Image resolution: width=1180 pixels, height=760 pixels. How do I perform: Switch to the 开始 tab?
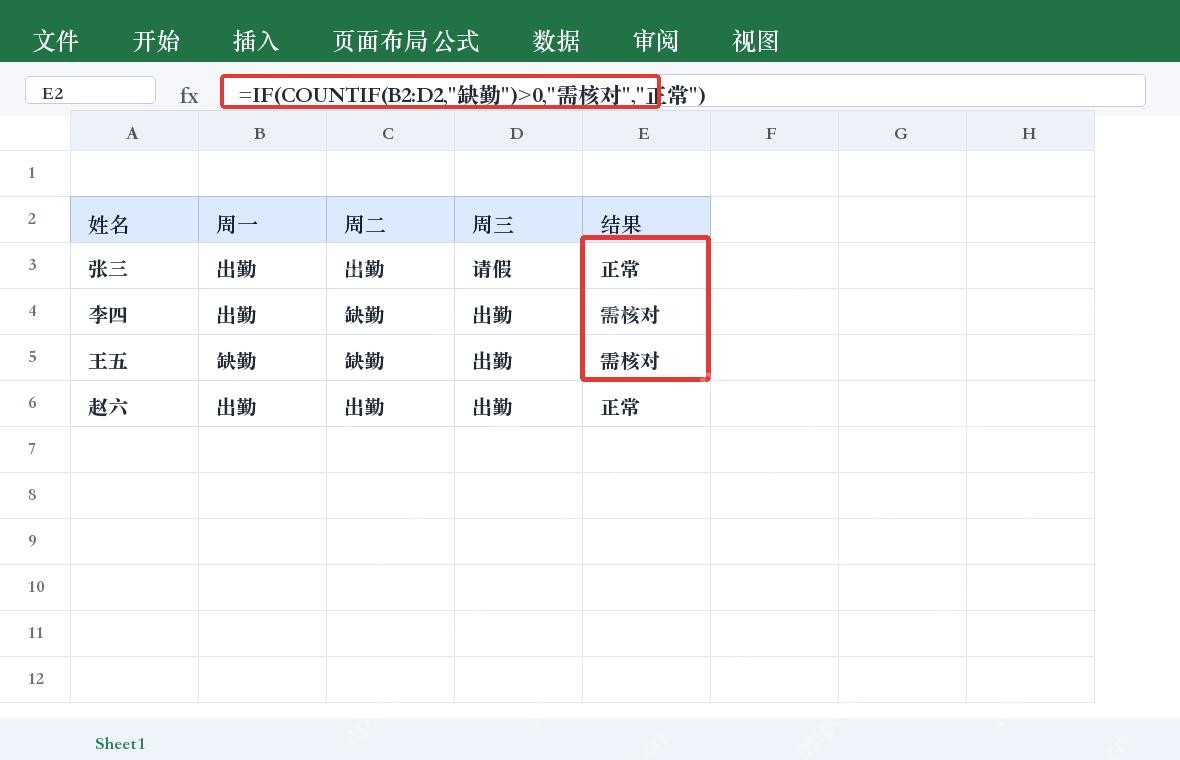tap(157, 41)
